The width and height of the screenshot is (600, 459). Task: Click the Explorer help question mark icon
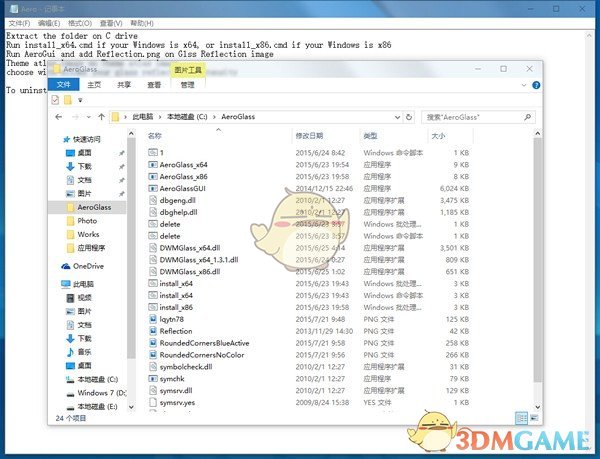(536, 85)
